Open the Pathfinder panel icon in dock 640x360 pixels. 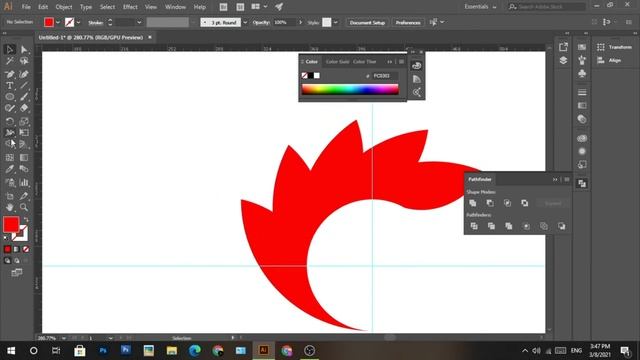pyautogui.click(x=582, y=184)
